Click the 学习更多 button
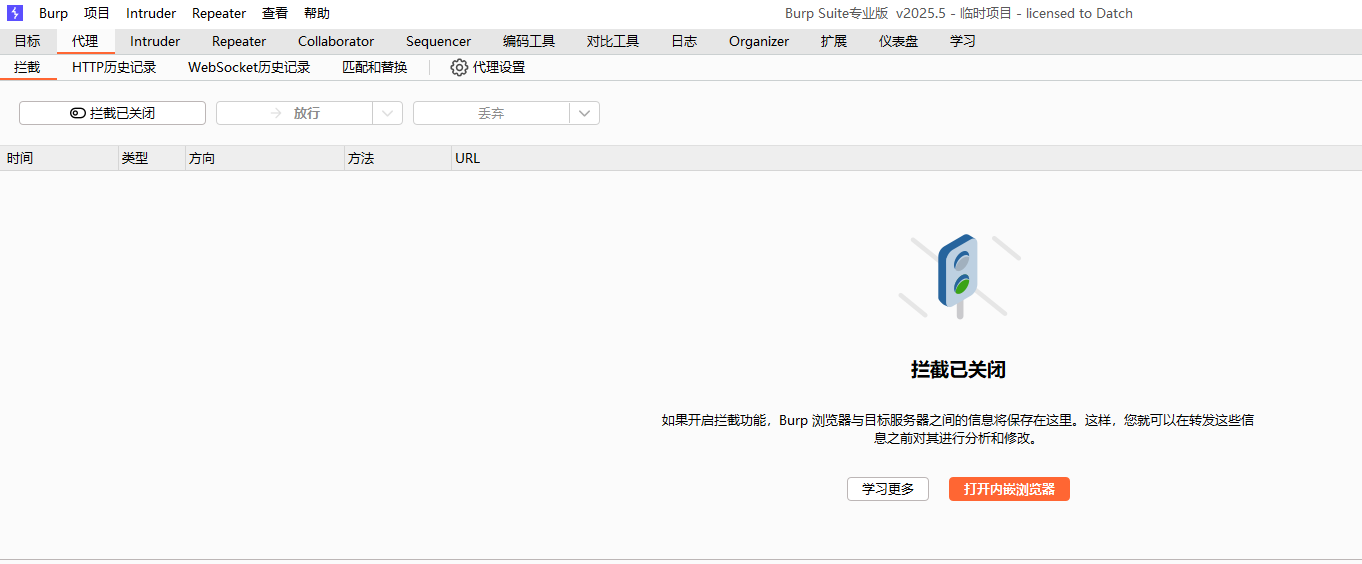Image resolution: width=1362 pixels, height=564 pixels. tap(888, 489)
